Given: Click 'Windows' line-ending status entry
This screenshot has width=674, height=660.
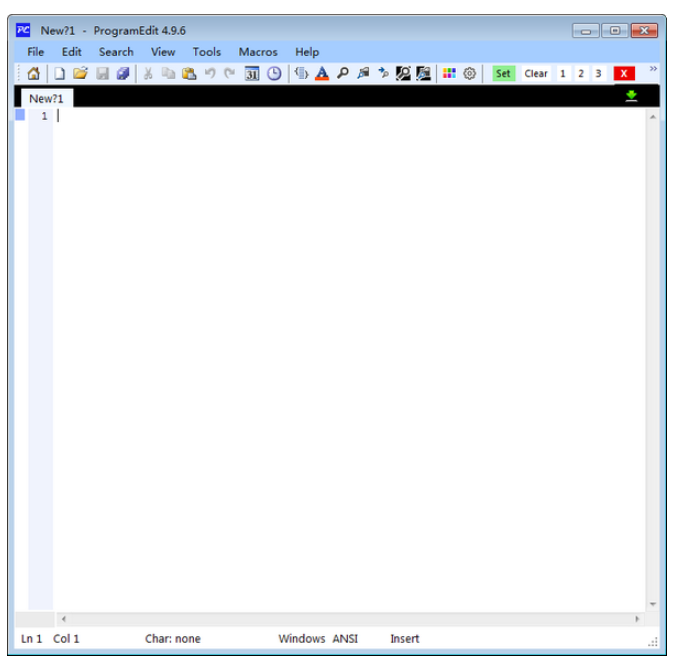Looking at the screenshot, I should [302, 639].
